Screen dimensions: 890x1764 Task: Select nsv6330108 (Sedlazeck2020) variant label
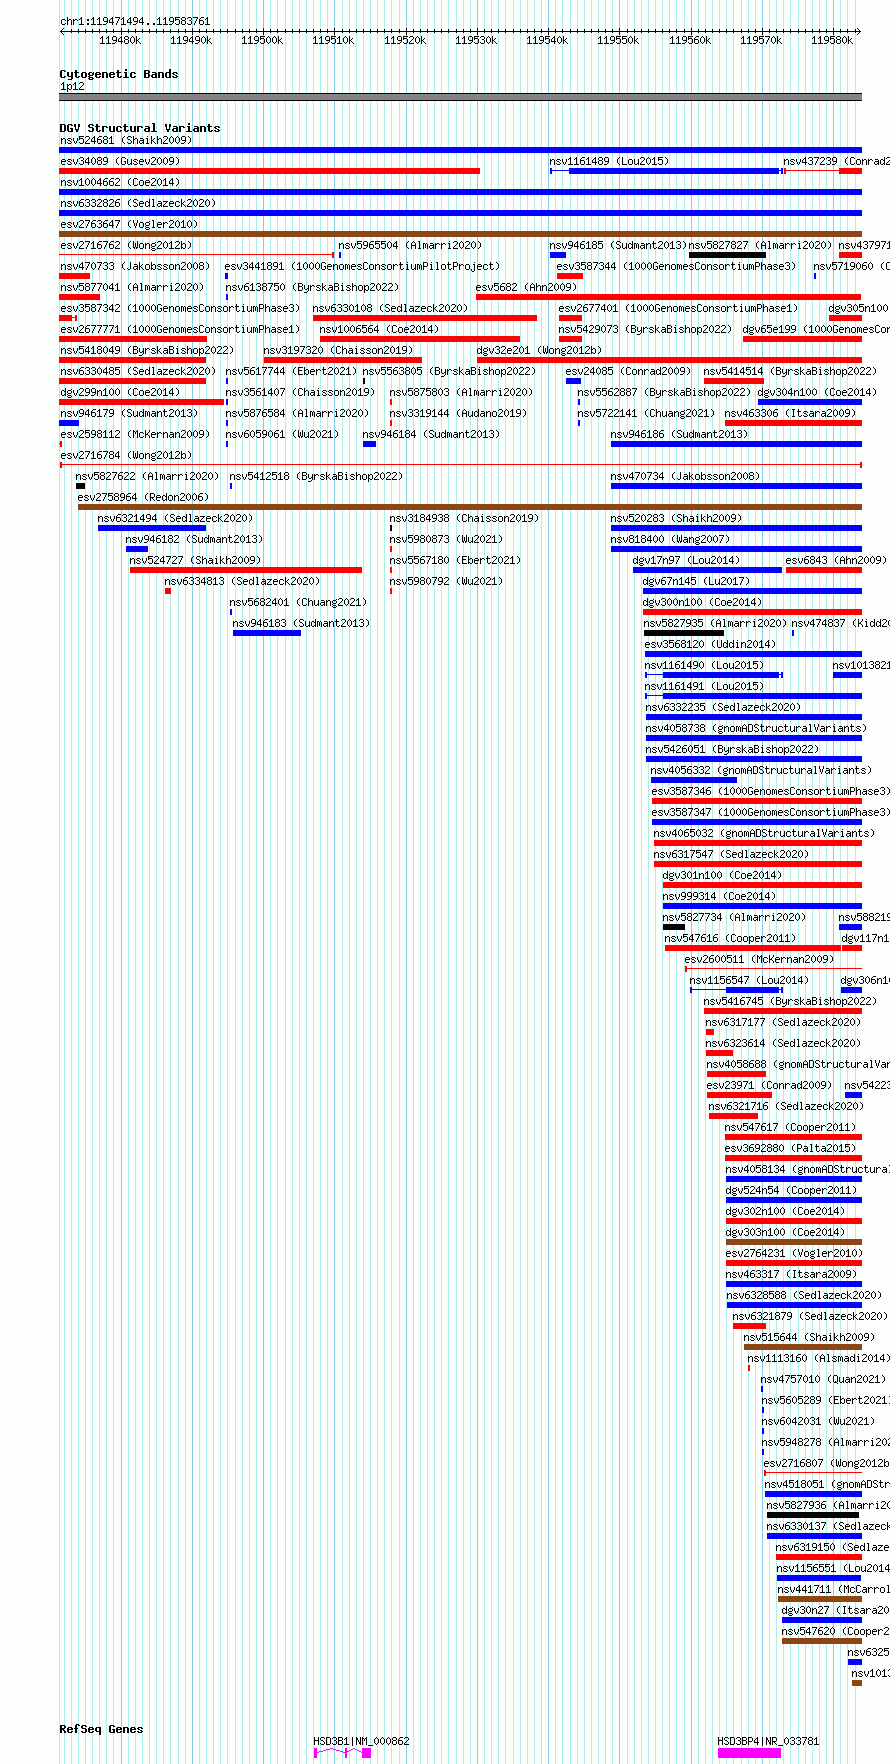tap(390, 308)
